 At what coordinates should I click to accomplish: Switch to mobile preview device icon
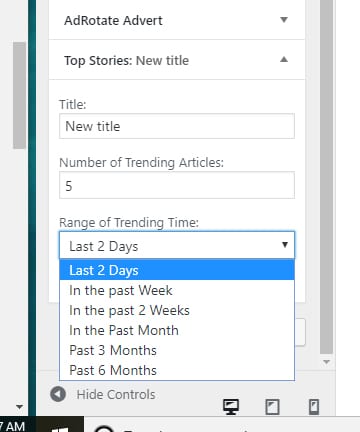[314, 407]
